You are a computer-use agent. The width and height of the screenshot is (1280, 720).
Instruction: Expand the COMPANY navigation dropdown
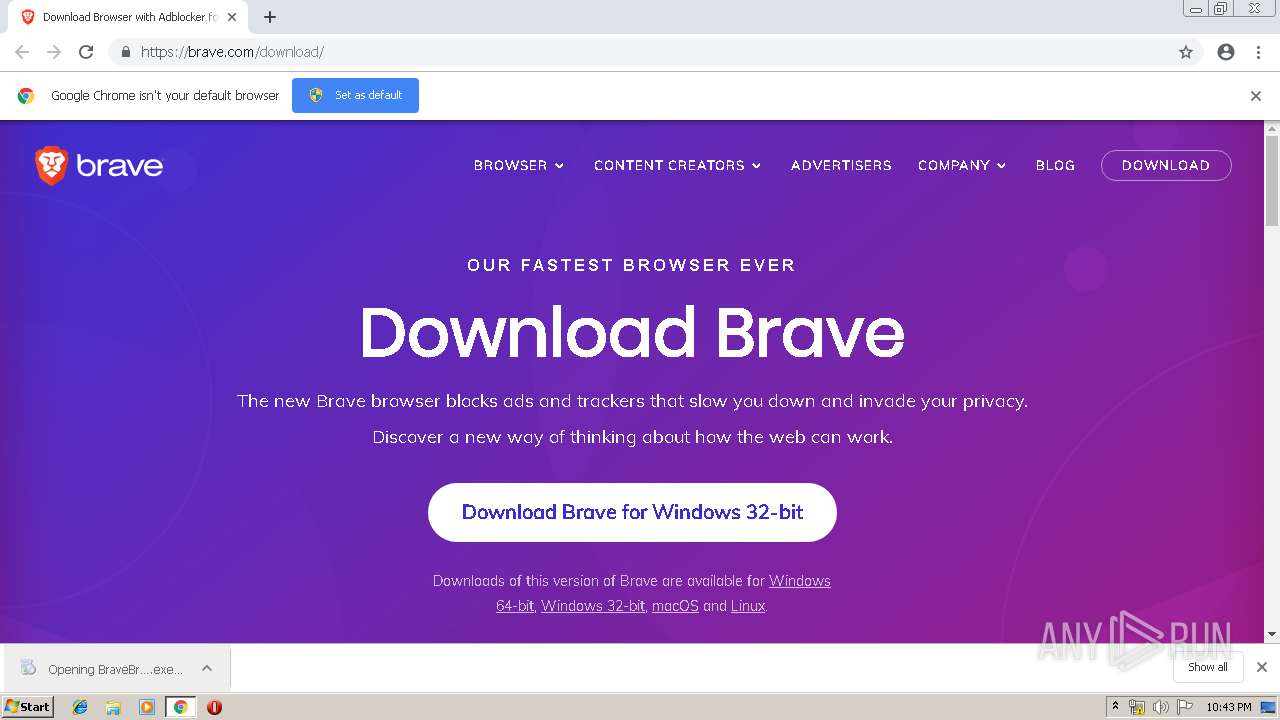tap(962, 165)
